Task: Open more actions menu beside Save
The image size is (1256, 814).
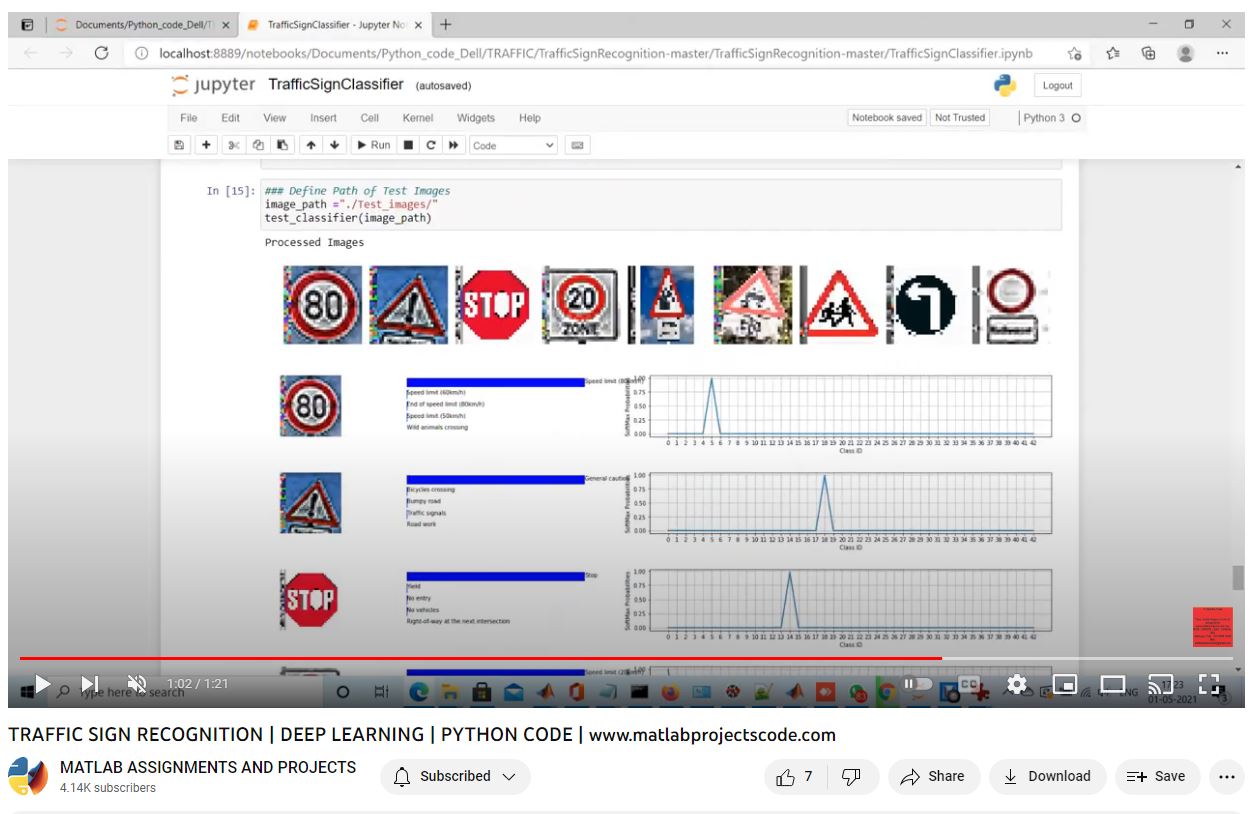Action: (1227, 776)
